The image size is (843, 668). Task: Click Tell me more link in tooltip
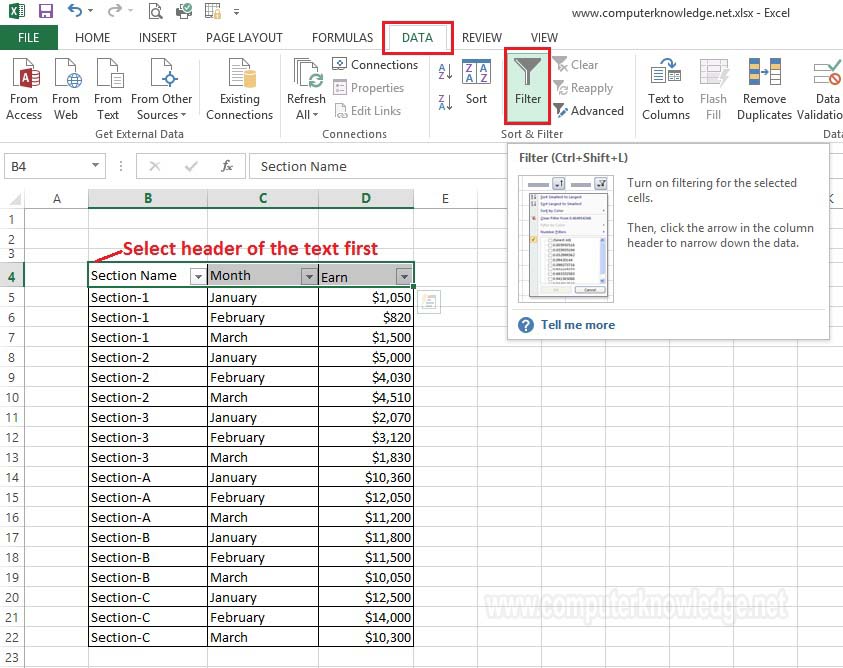(x=577, y=325)
